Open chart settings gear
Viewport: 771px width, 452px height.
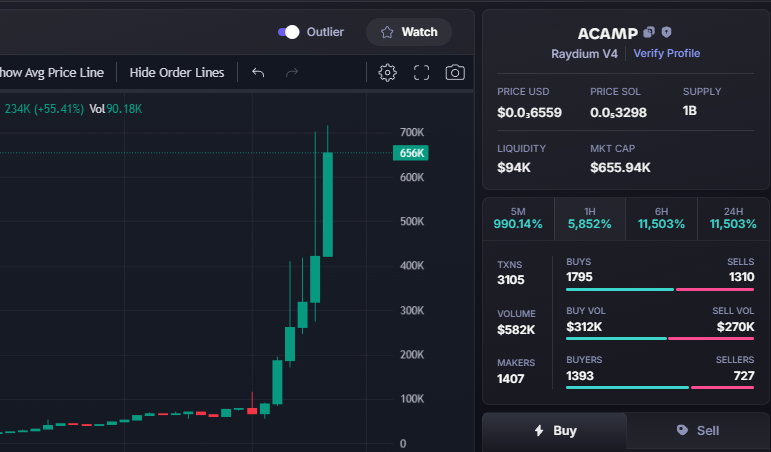point(387,73)
